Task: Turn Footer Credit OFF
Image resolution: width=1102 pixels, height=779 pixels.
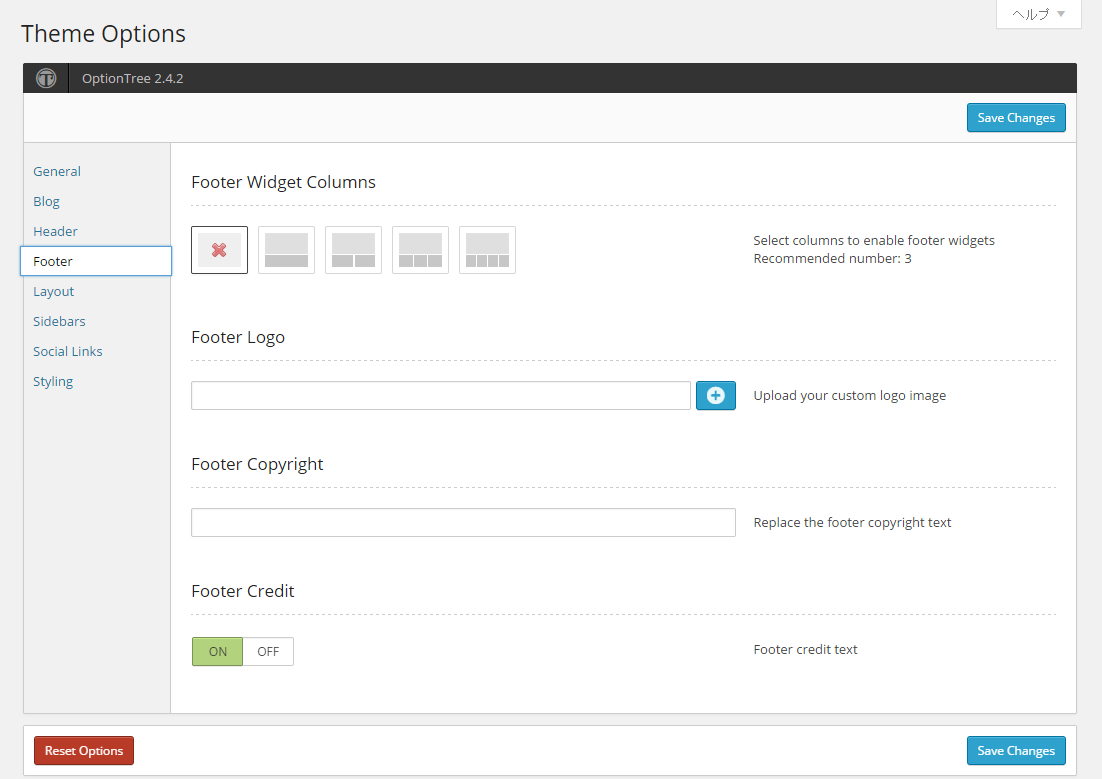Action: 268,651
